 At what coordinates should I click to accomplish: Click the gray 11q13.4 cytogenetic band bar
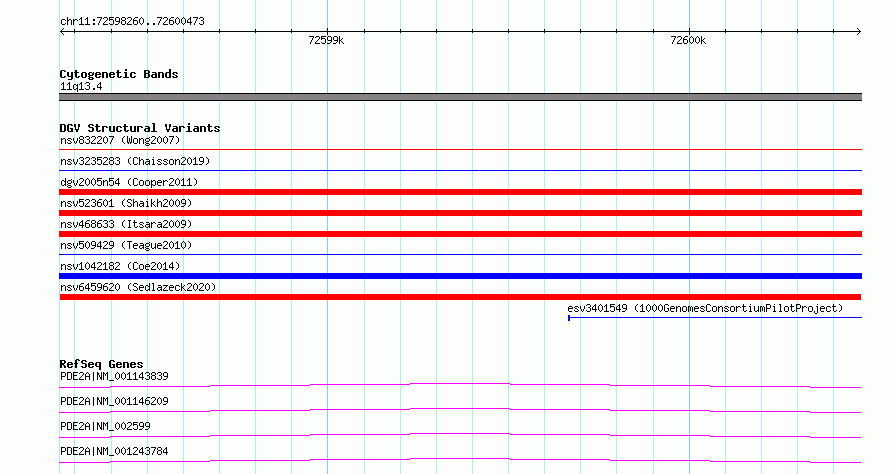tap(460, 97)
